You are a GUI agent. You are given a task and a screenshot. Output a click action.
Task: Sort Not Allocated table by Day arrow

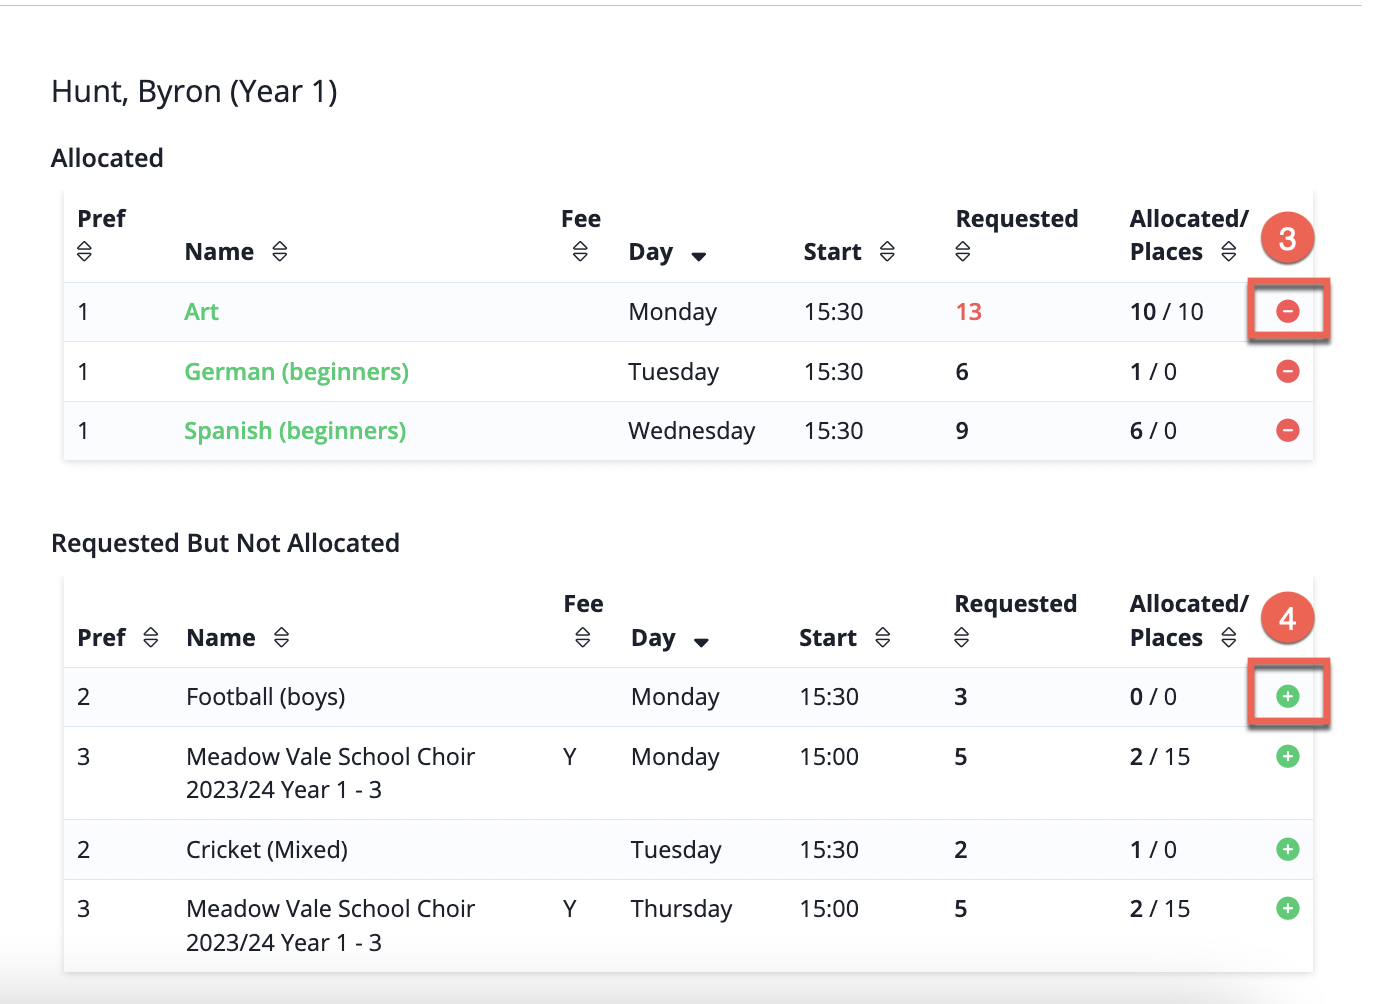(x=701, y=642)
